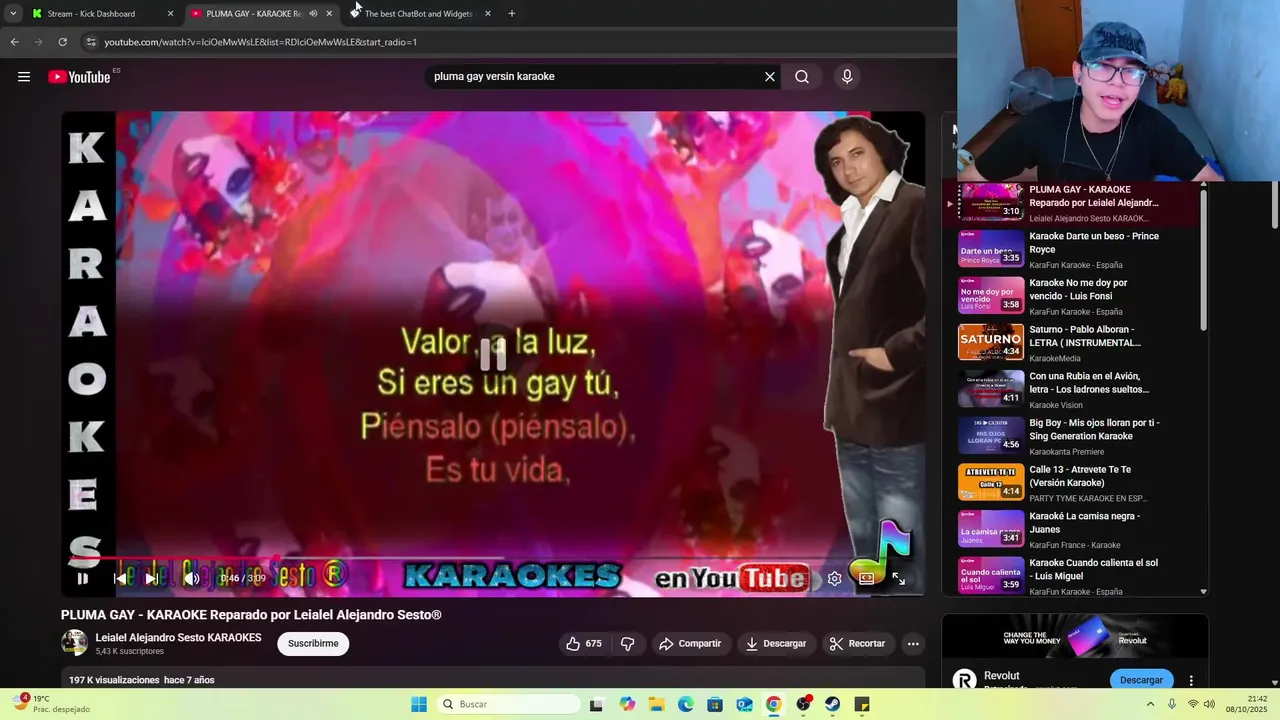Play Karaoké La camisa negra - Juanes

(1072, 530)
